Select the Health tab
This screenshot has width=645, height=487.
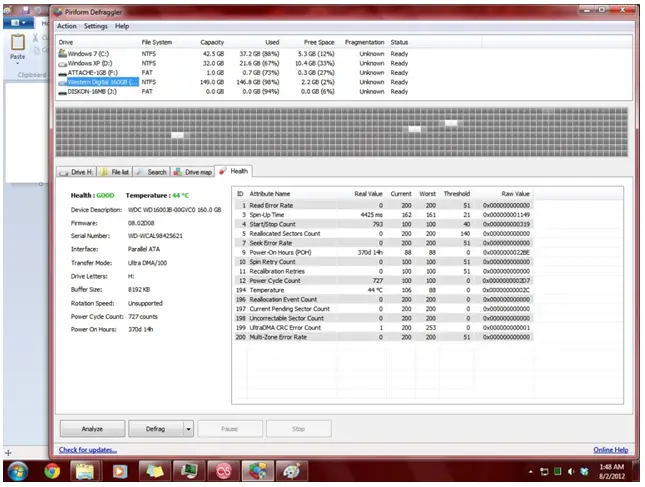click(234, 171)
